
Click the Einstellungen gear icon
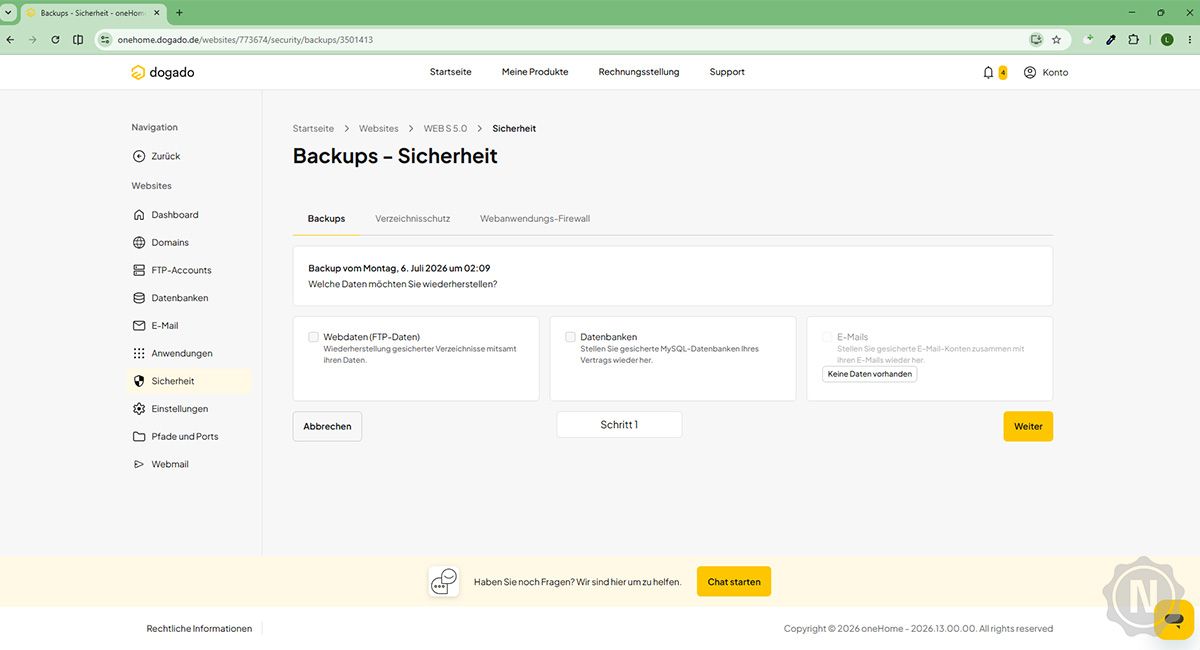139,409
